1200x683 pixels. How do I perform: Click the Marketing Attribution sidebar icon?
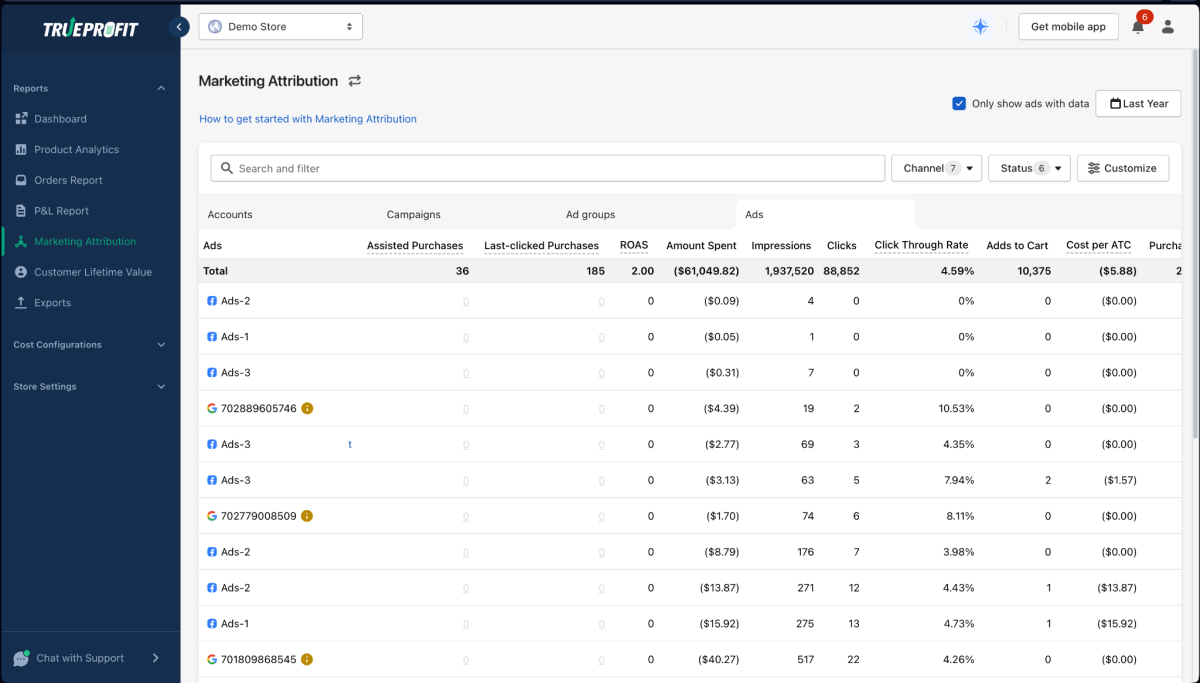click(x=22, y=242)
